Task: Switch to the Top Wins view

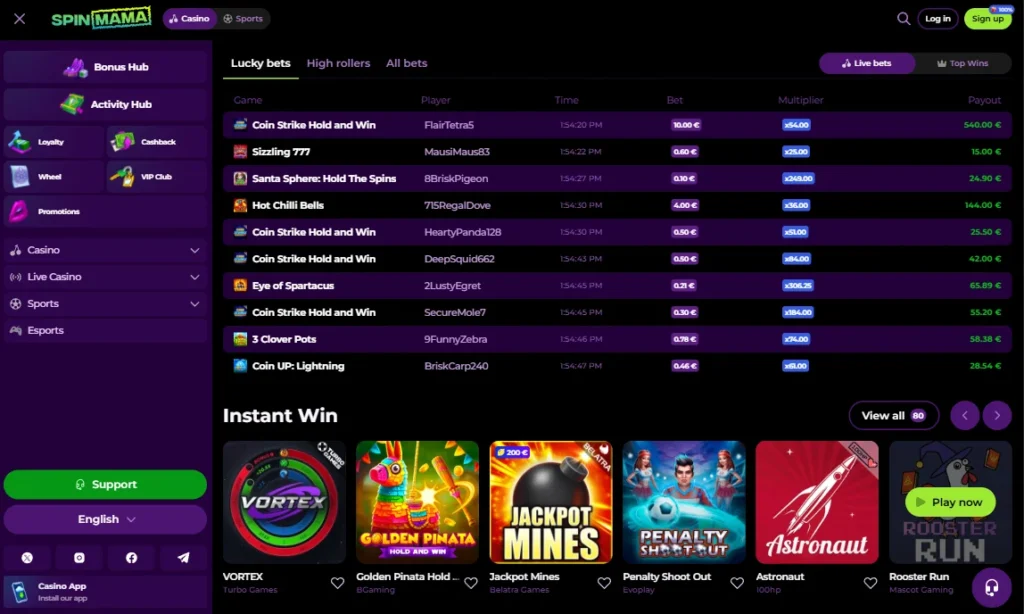Action: tap(962, 63)
